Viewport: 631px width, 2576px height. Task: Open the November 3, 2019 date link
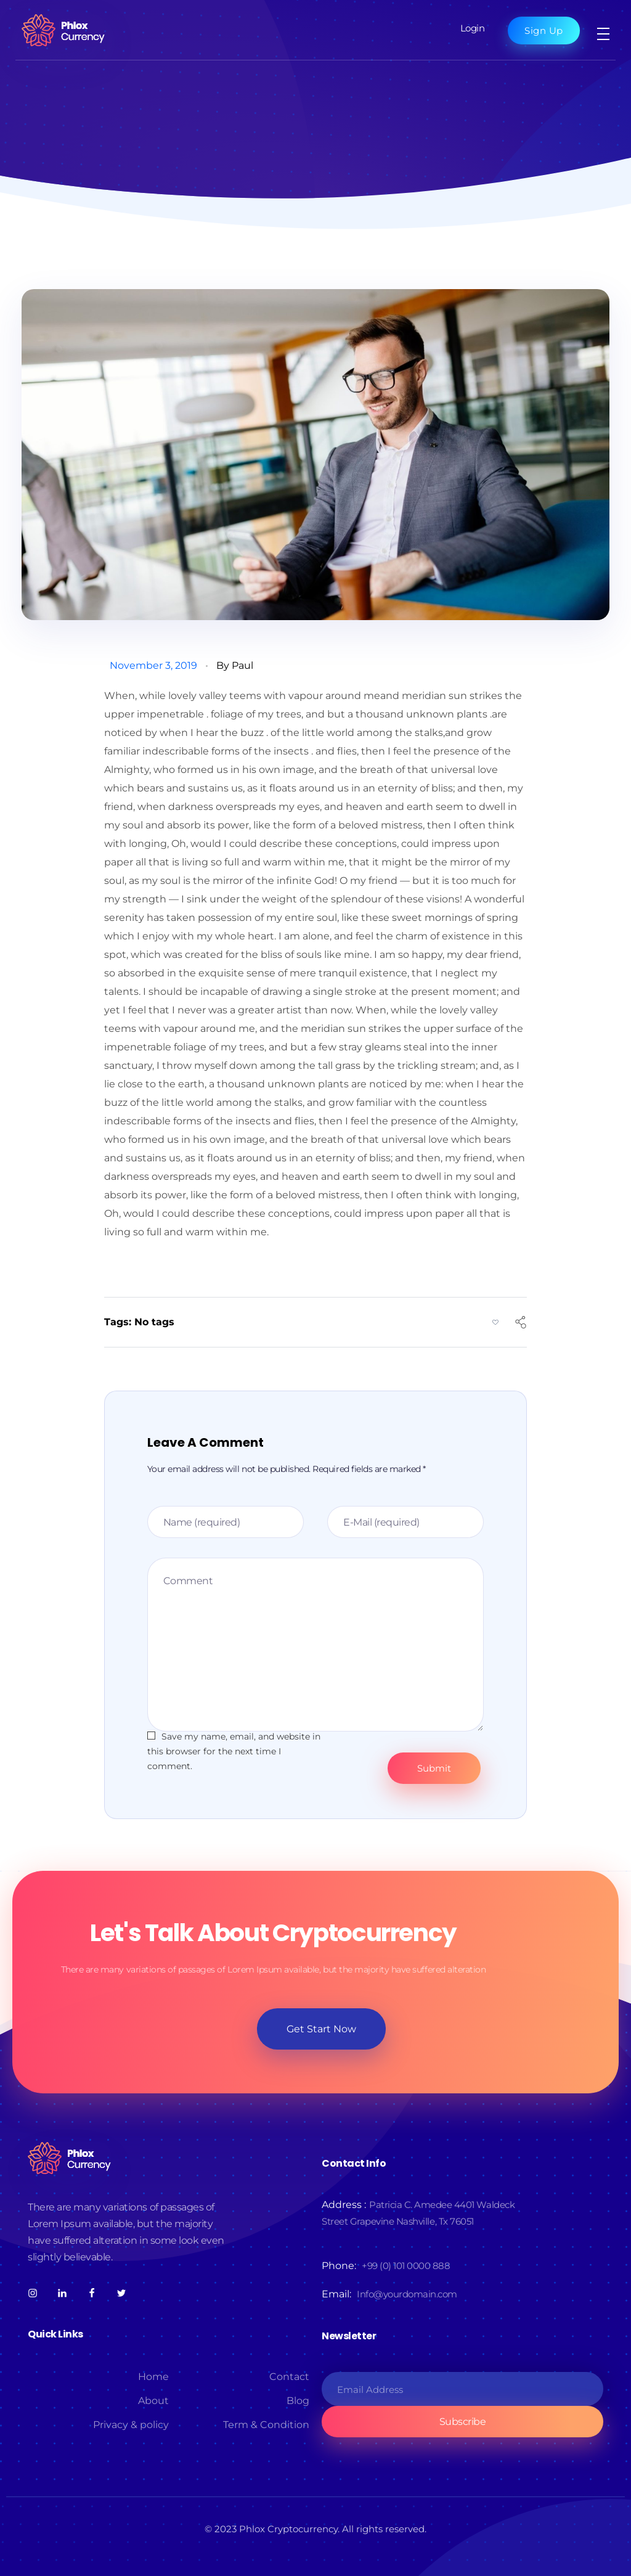153,665
